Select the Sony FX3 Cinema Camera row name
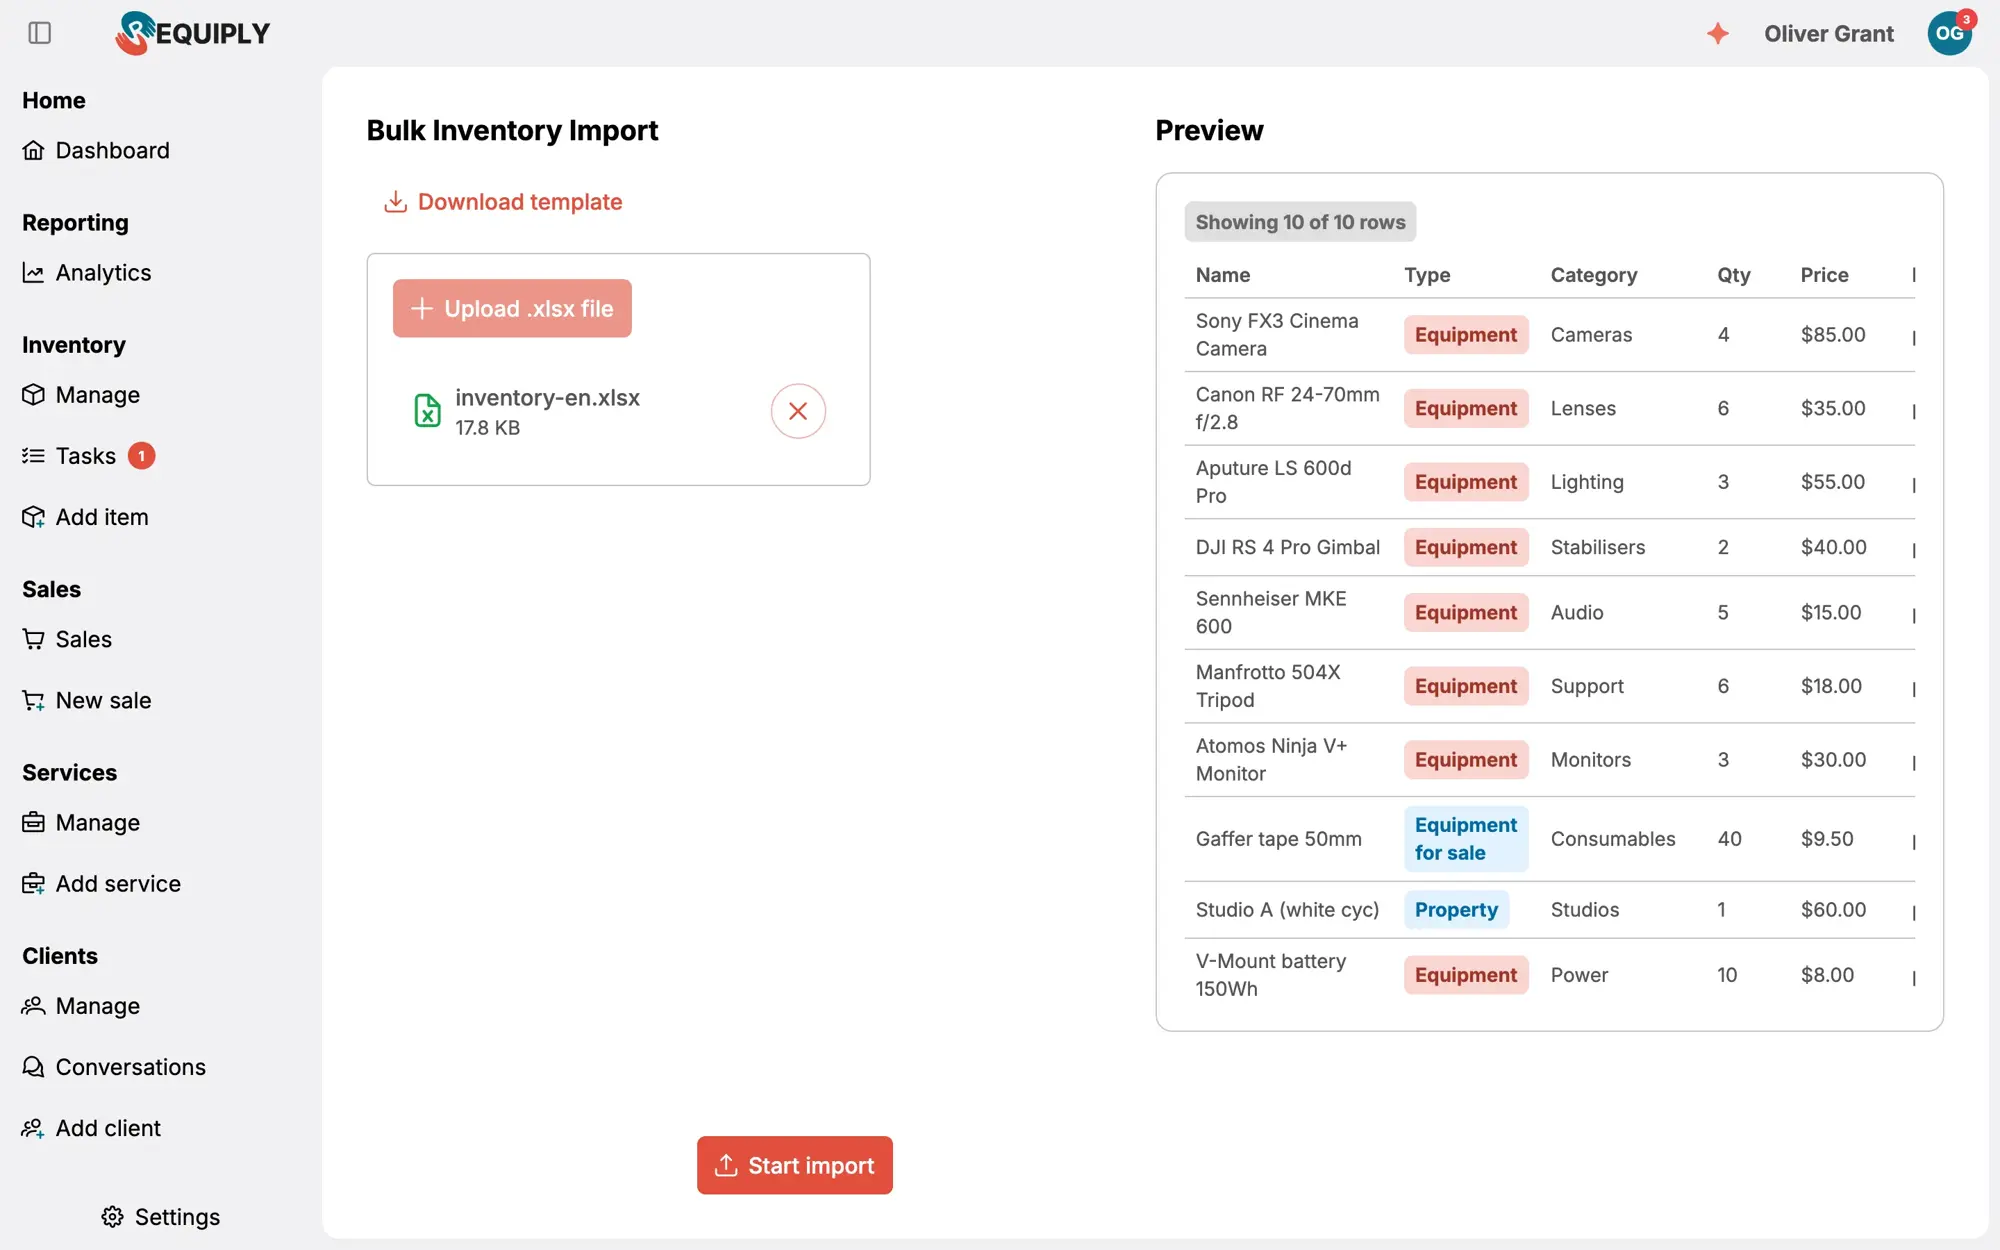The width and height of the screenshot is (2000, 1250). click(1277, 335)
